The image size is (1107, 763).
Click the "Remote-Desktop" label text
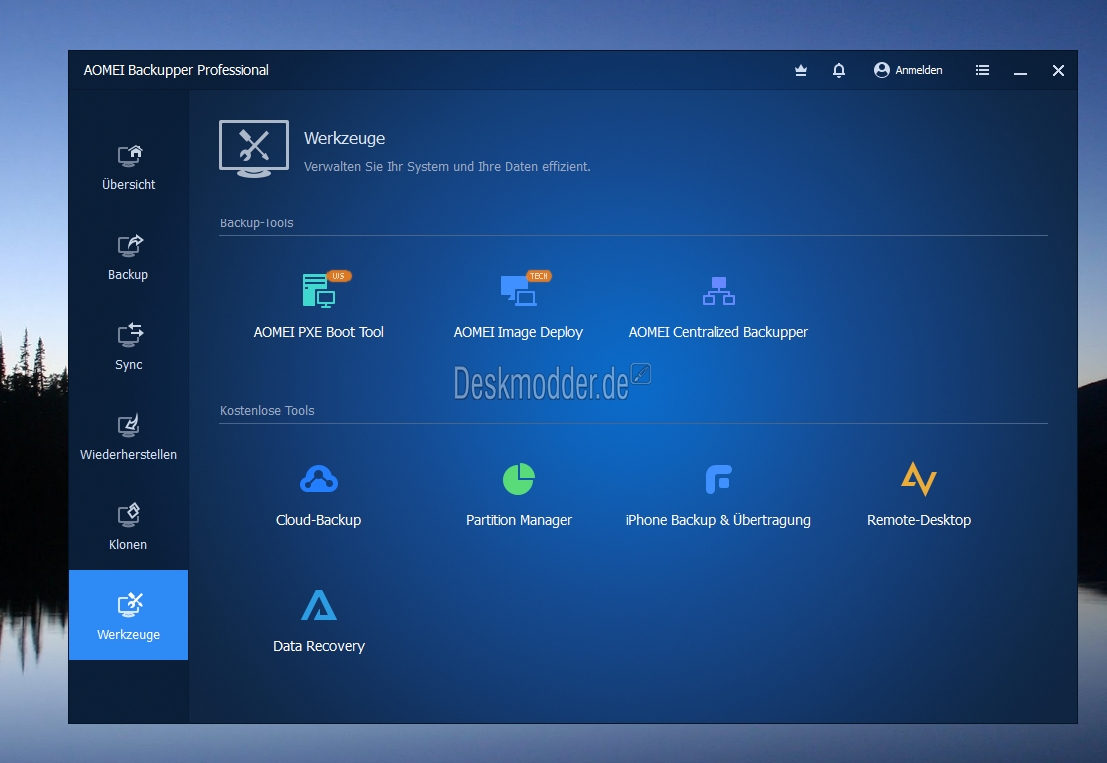[919, 520]
